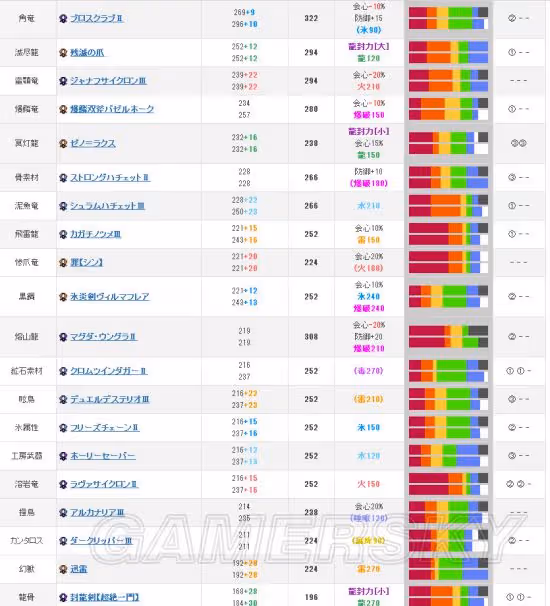550x606 pixels.
Task: Click the sharpness bar in the ブロスクラブII row
Action: tap(448, 18)
